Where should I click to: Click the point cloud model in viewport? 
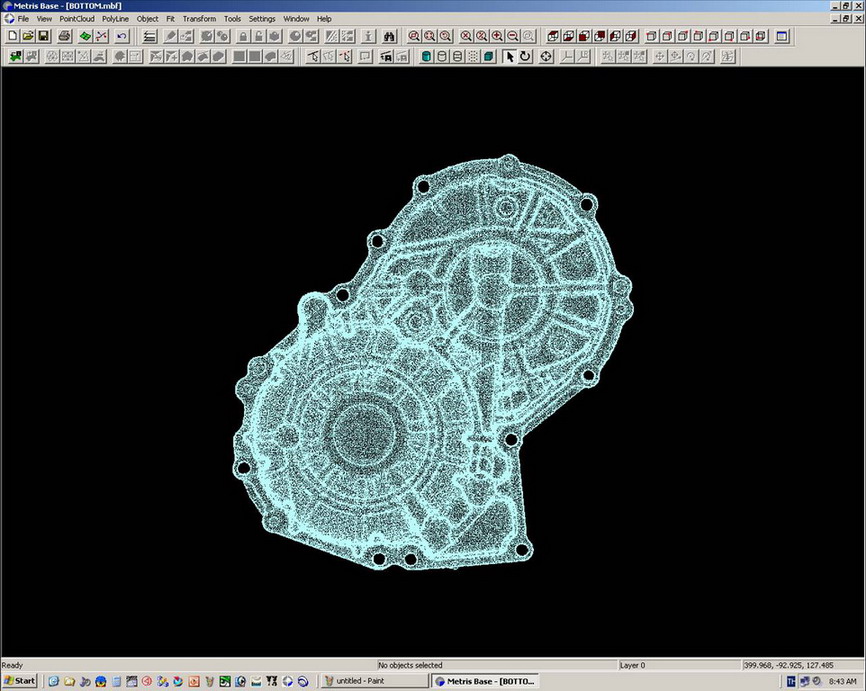point(433,362)
